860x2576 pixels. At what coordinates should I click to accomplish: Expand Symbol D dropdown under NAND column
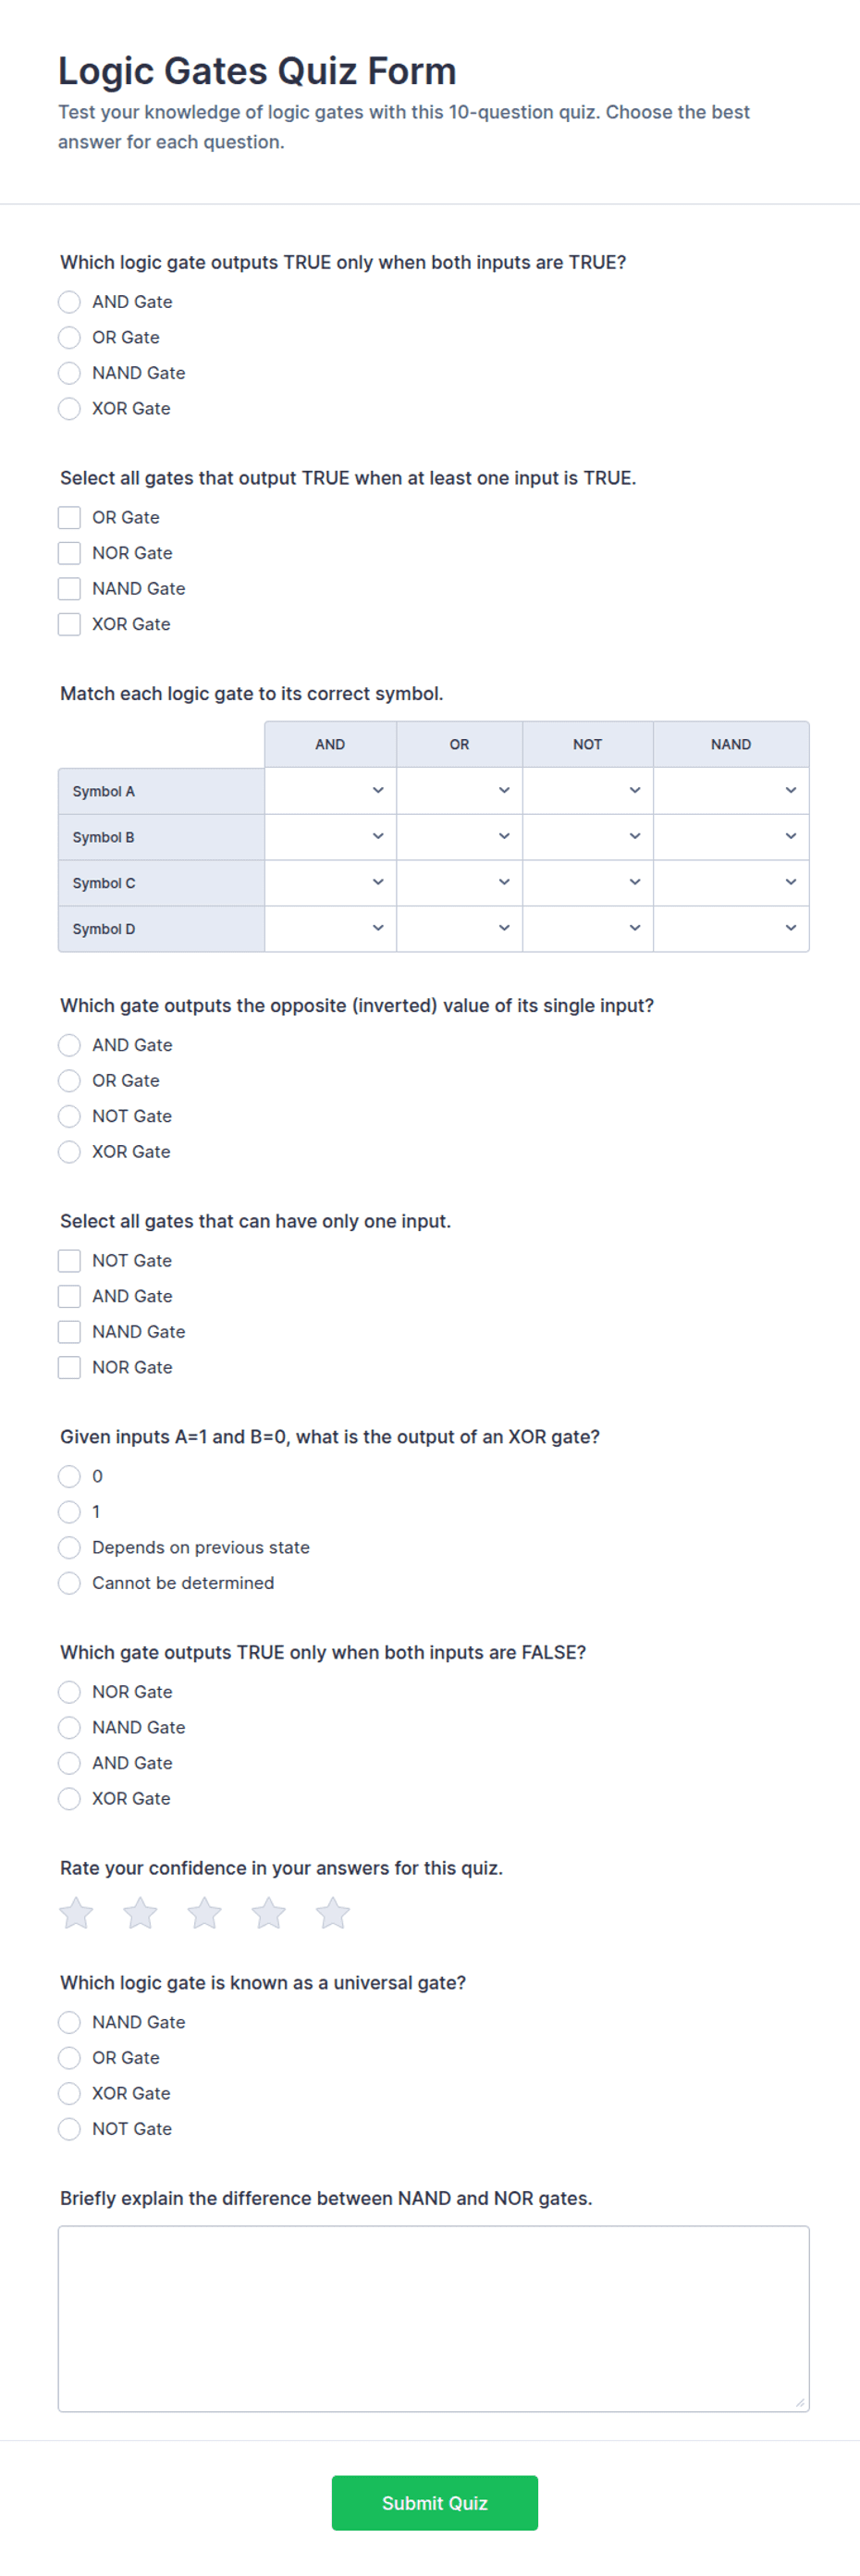731,929
